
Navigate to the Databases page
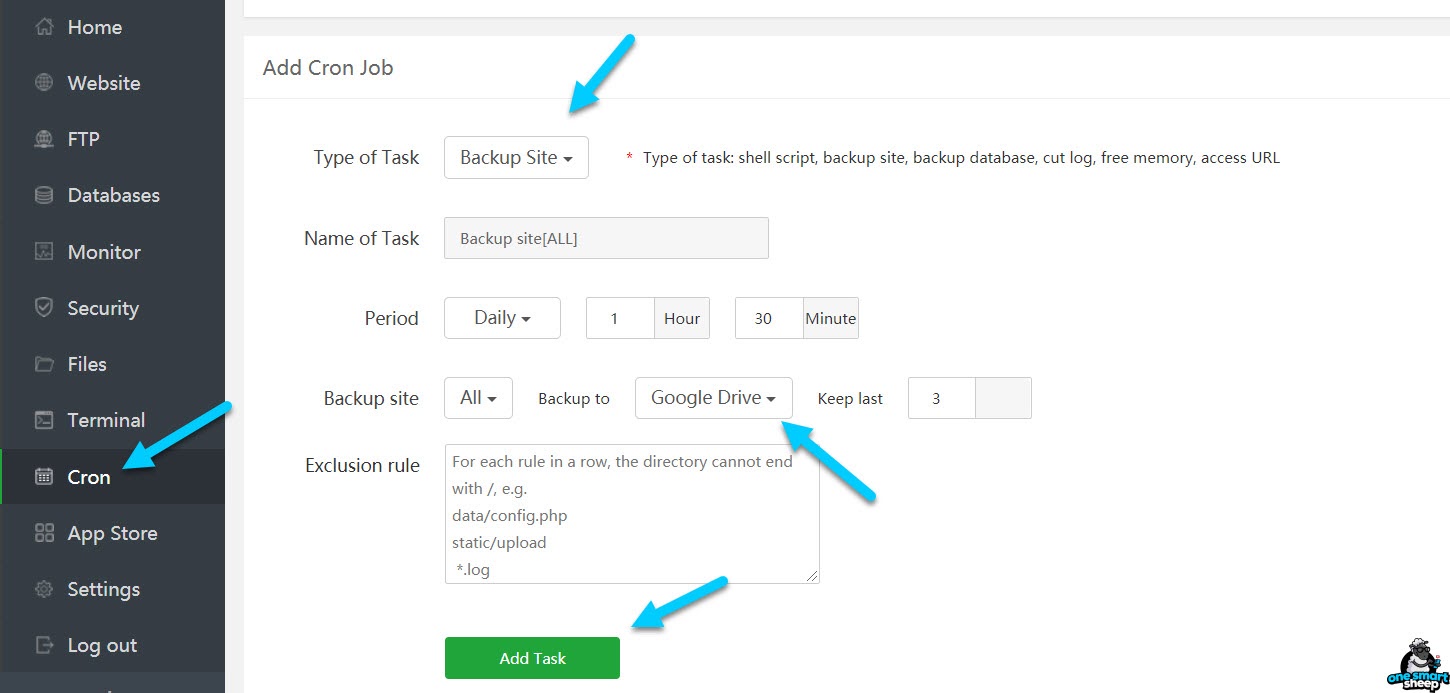pos(112,195)
